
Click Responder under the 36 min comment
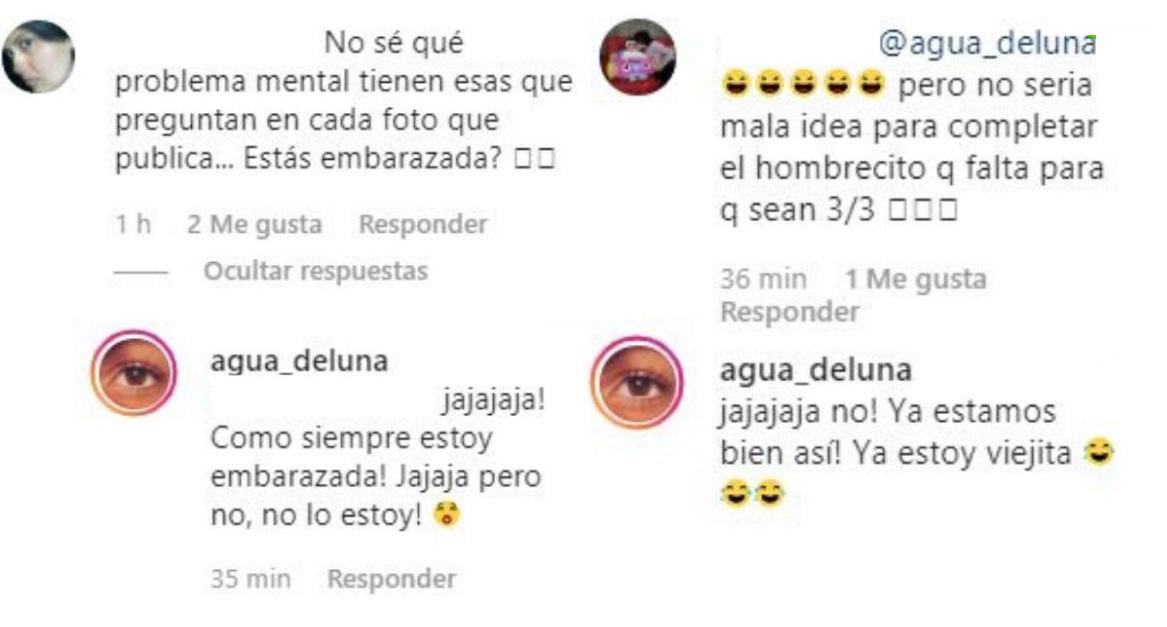coord(790,312)
